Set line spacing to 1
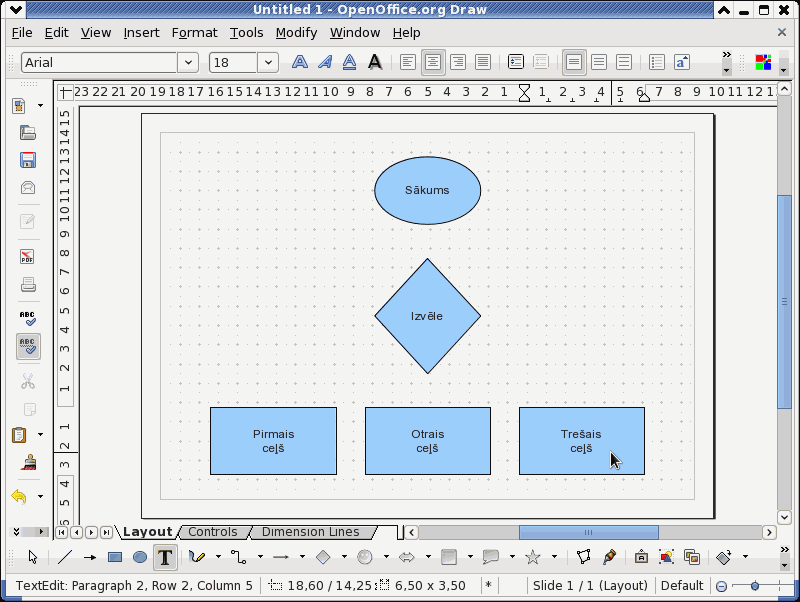The width and height of the screenshot is (800, 602). pos(573,62)
